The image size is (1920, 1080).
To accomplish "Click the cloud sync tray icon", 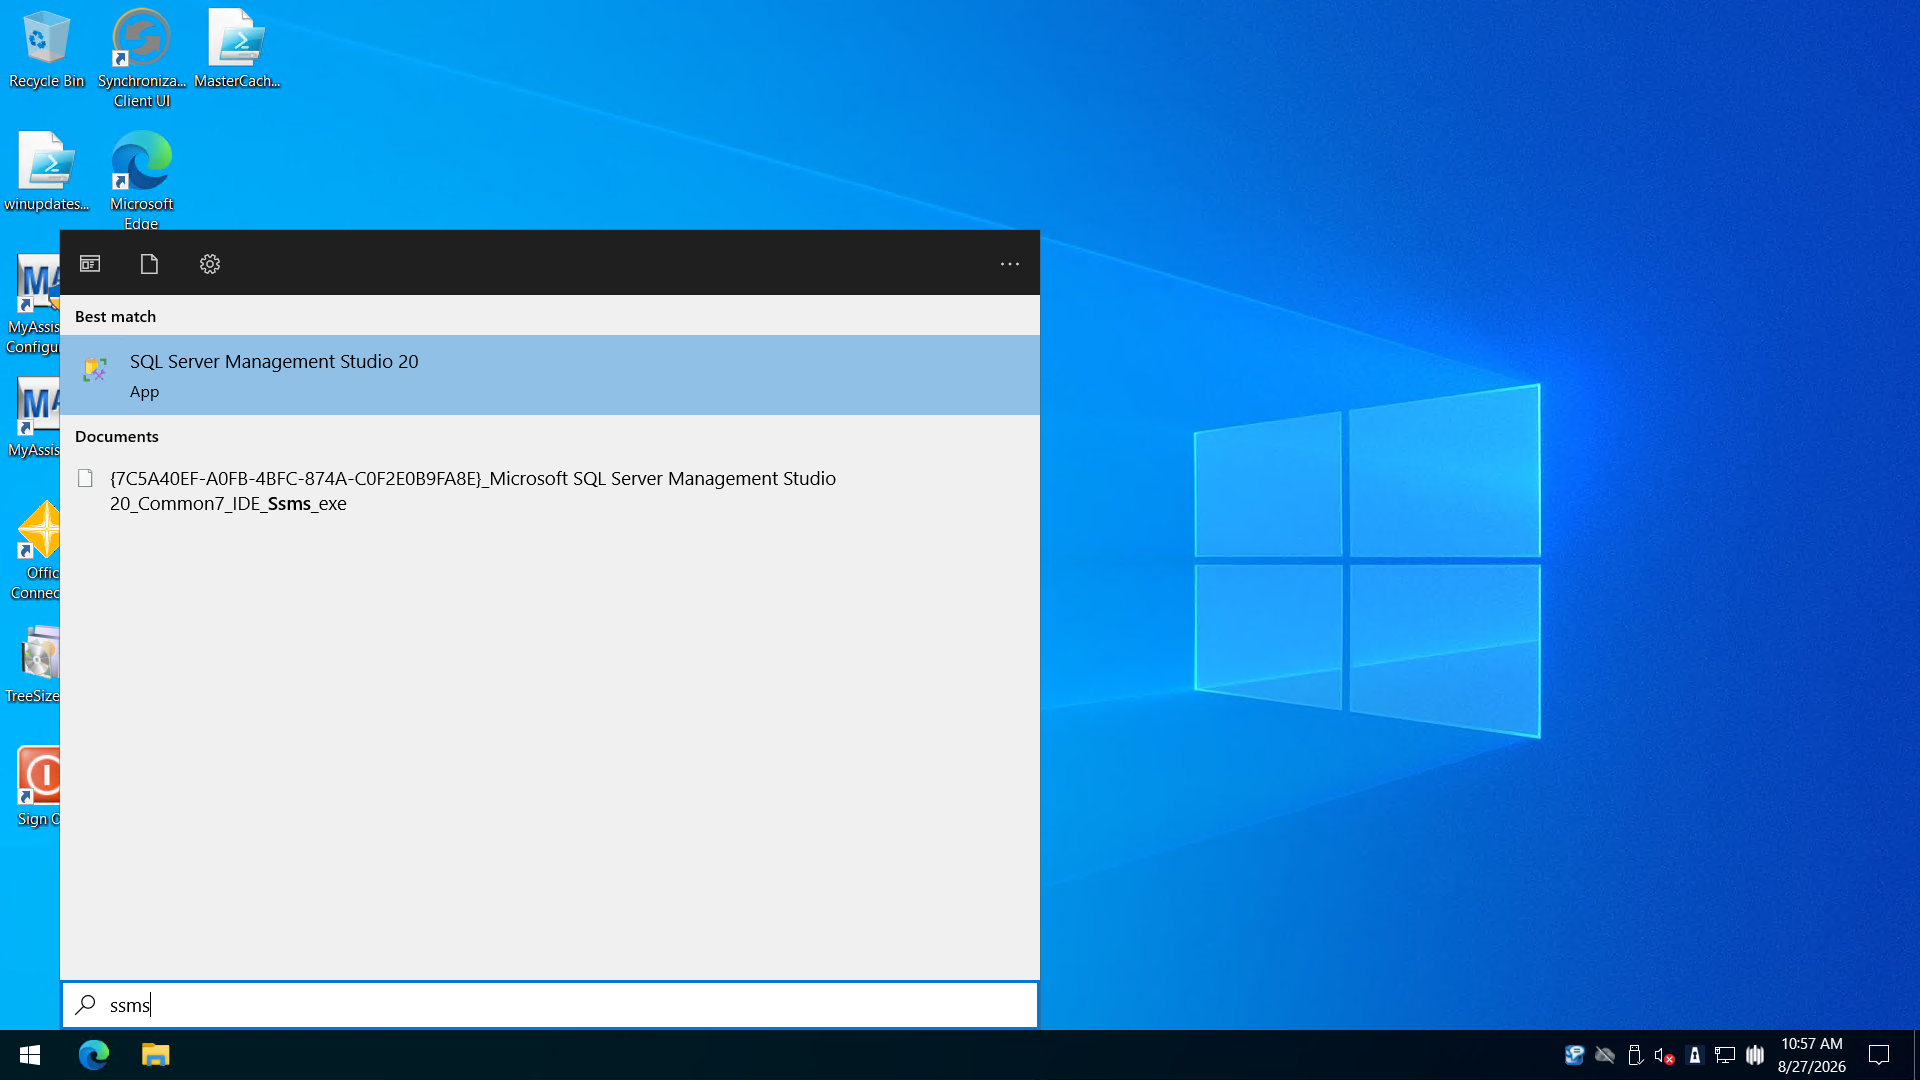I will 1605,1055.
